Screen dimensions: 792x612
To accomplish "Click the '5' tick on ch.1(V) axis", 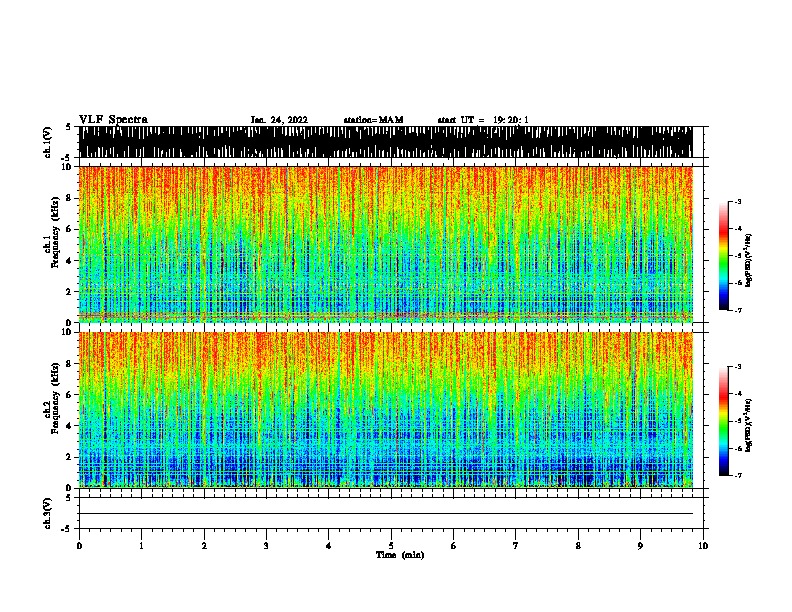I will [x=68, y=127].
